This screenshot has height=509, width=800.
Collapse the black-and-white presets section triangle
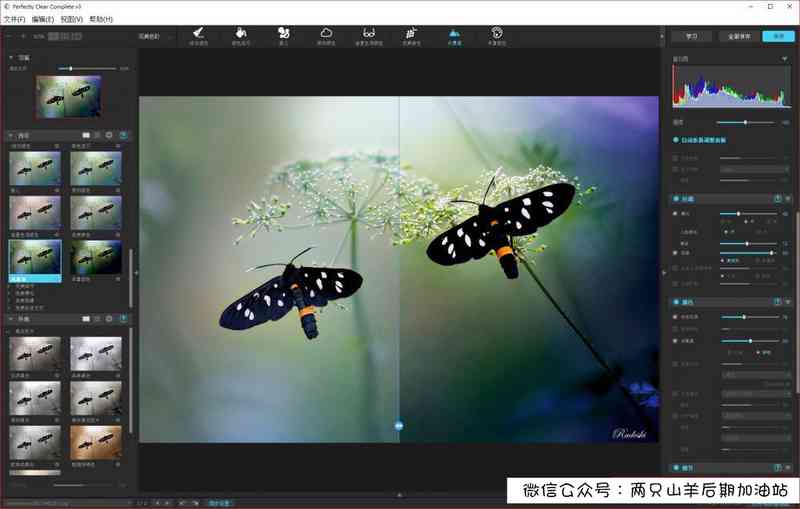click(x=11, y=319)
